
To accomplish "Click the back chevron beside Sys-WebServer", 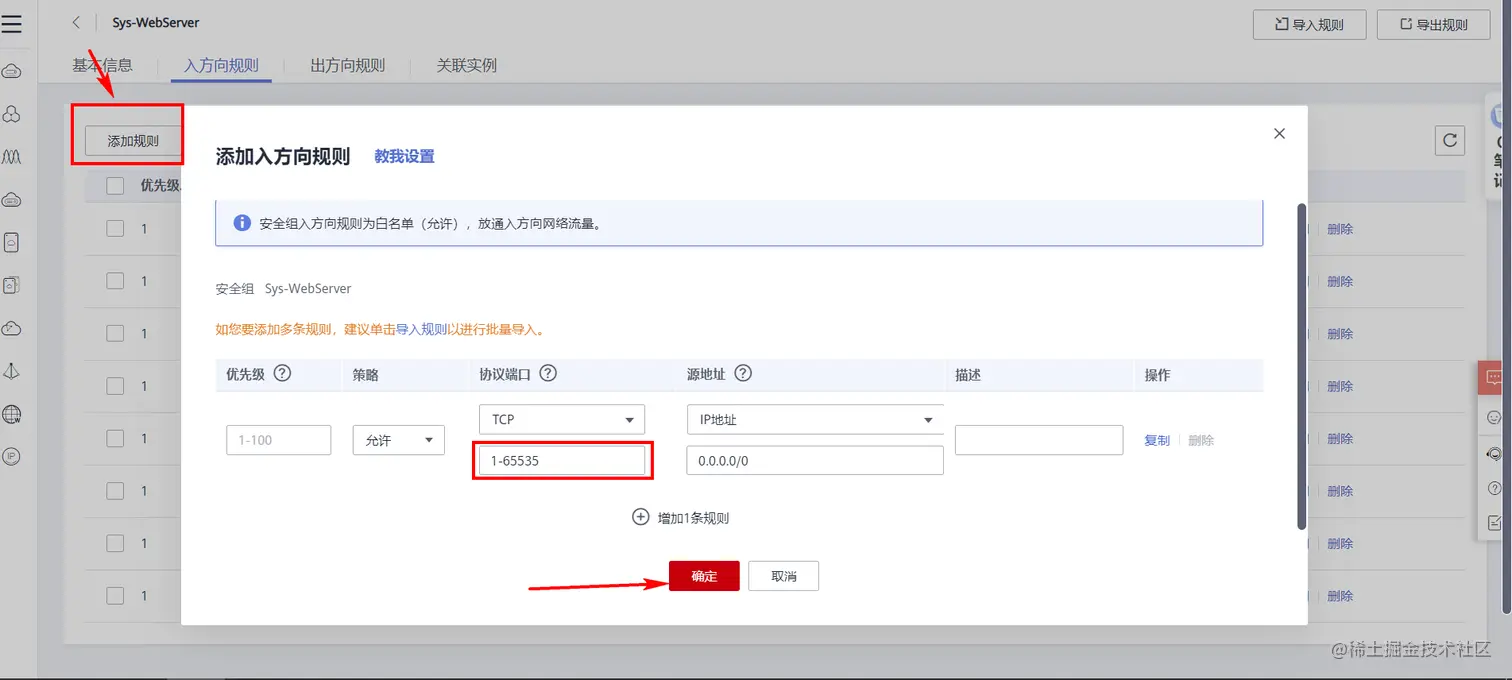I will point(76,23).
